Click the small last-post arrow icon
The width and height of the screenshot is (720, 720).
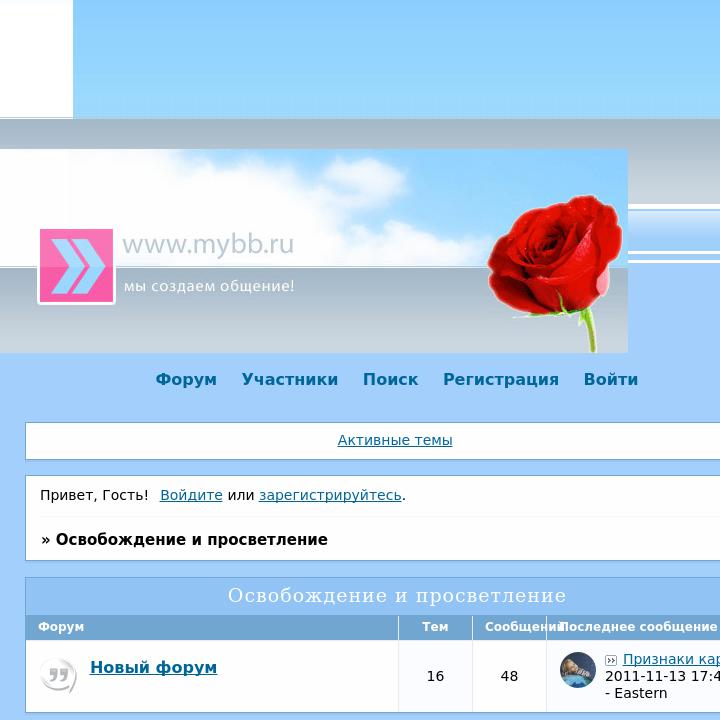[x=611, y=660]
